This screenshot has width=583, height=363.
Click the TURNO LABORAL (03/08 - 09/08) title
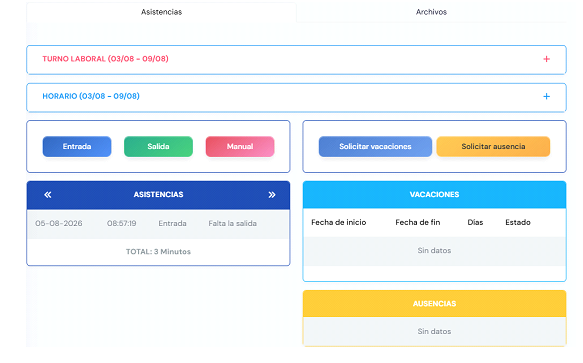coord(105,59)
